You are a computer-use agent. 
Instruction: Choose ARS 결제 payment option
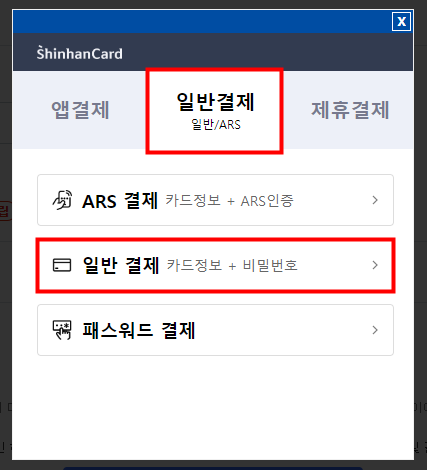(x=215, y=200)
